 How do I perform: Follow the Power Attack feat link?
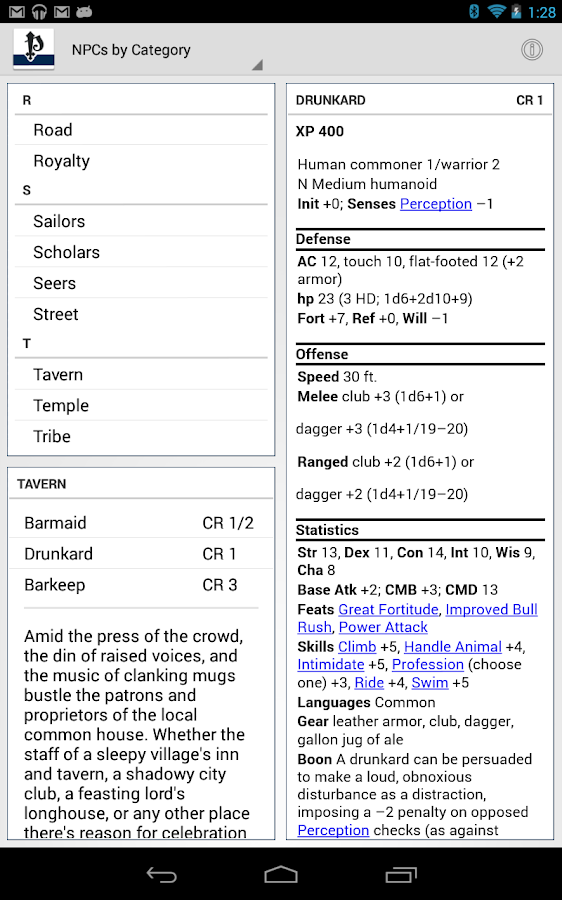pos(383,627)
